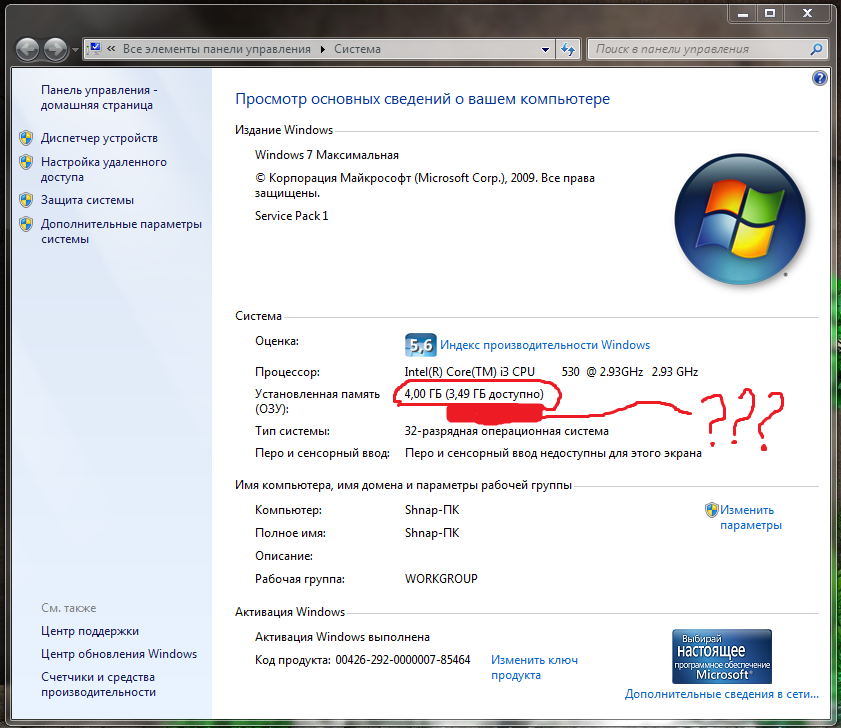Click shield icon beside 'Дополнительные параметры системы'
Viewport: 841px width, 728px height.
(x=26, y=224)
